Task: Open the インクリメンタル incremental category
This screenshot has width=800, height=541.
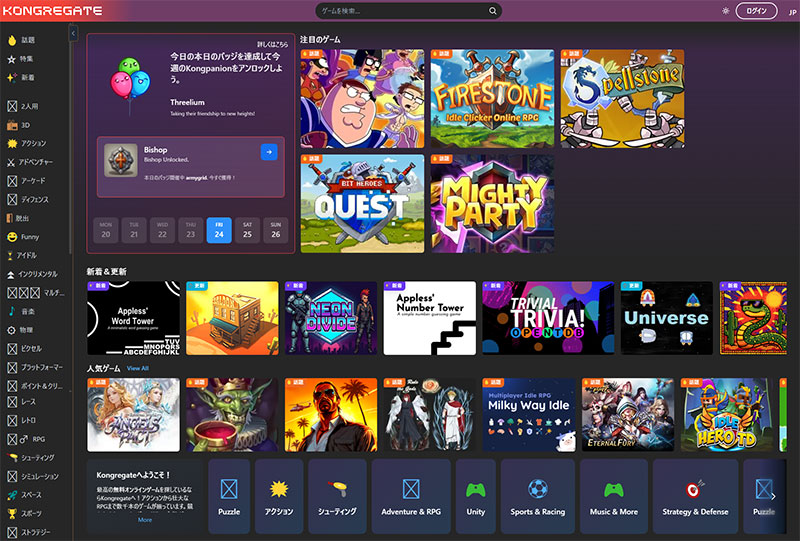Action: (32, 274)
